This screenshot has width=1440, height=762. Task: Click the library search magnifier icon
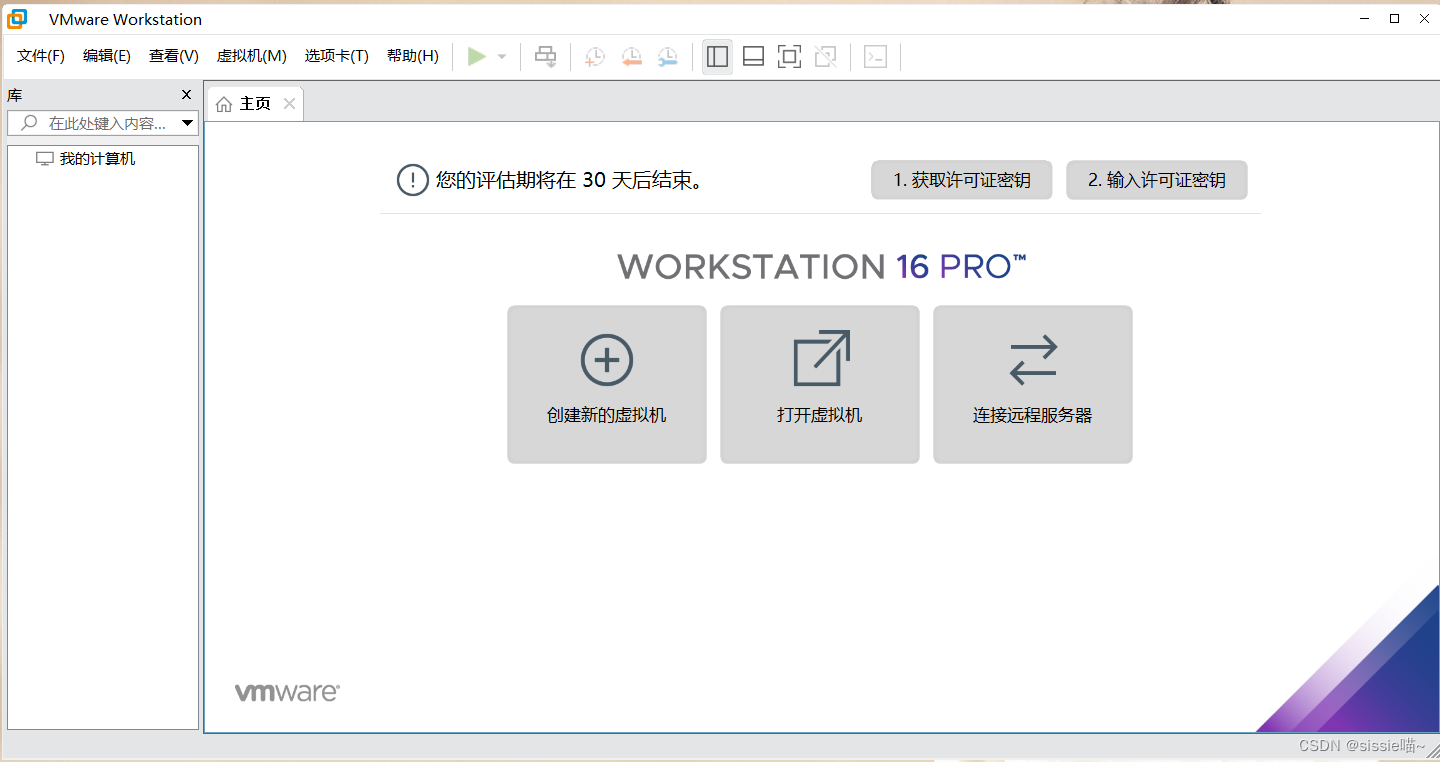(29, 123)
